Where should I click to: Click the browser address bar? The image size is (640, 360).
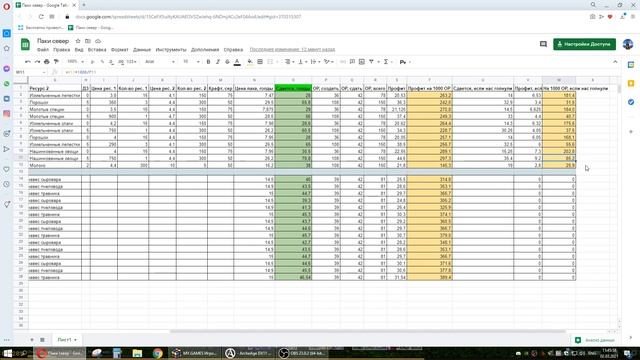tap(327, 17)
